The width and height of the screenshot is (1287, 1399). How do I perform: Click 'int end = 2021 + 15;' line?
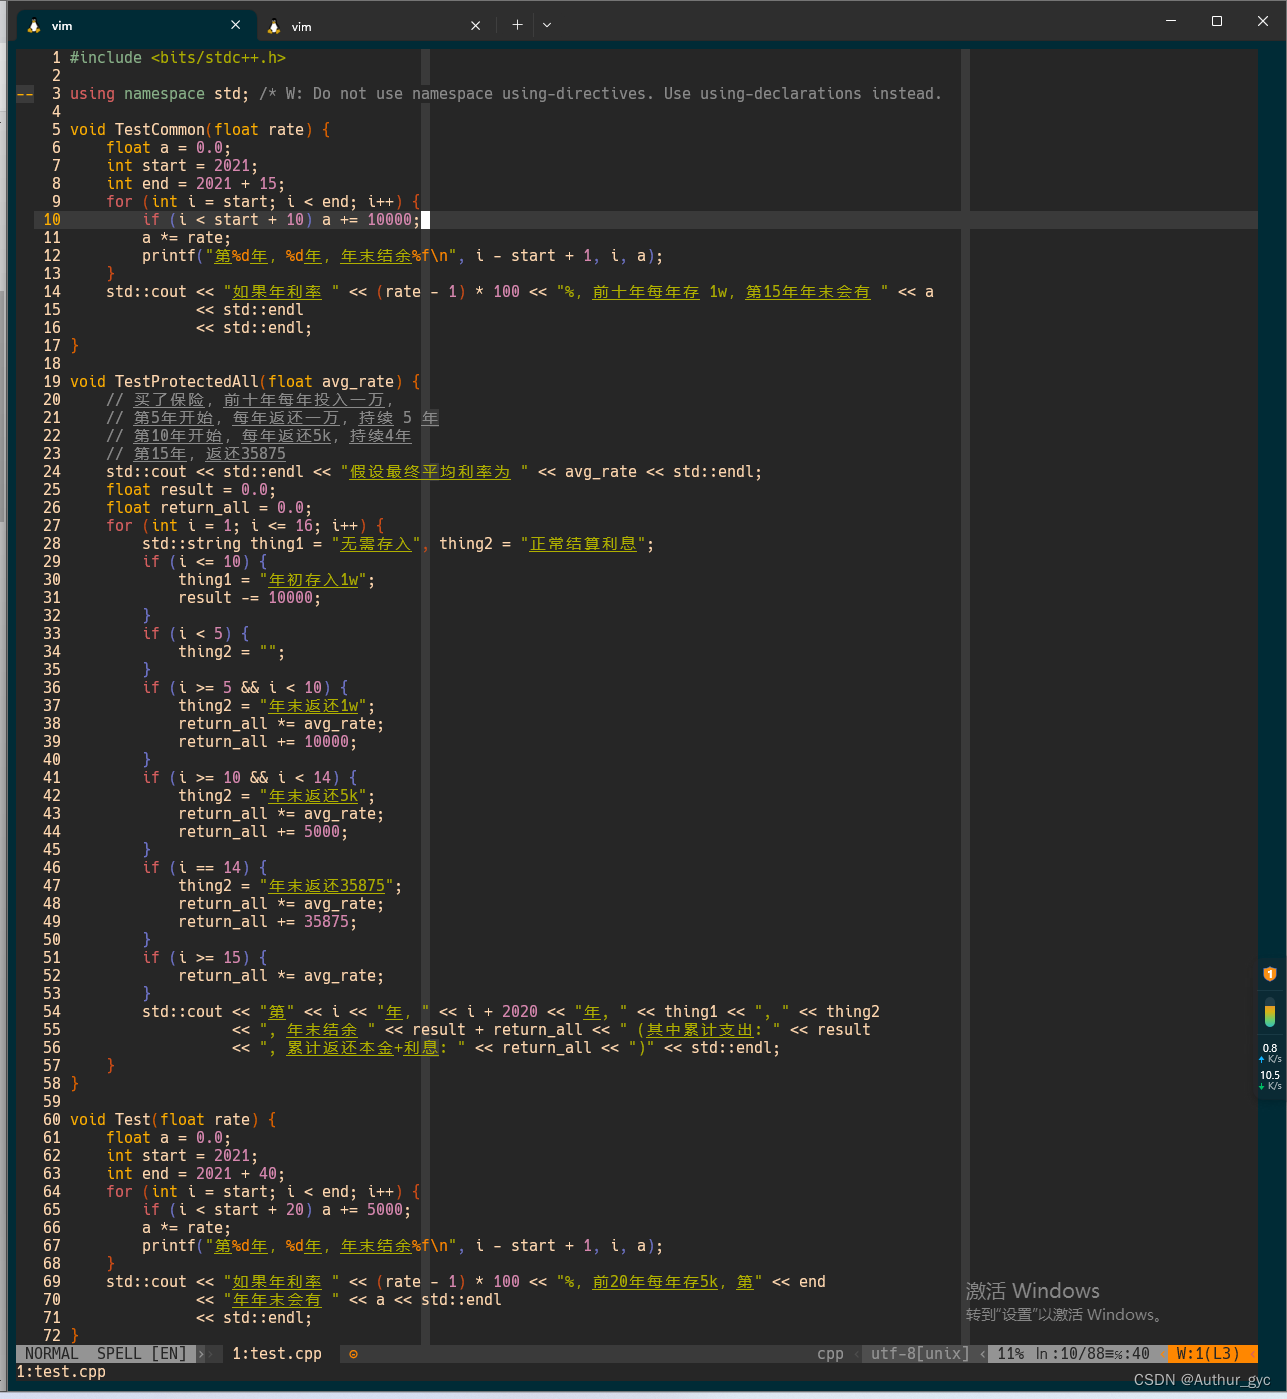196,184
